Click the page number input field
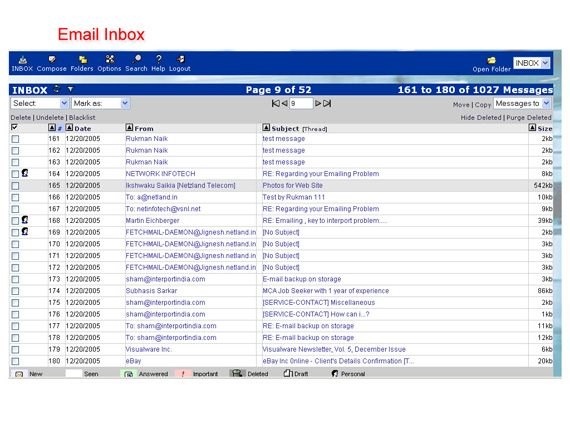Image resolution: width=570 pixels, height=428 pixels. 301,104
